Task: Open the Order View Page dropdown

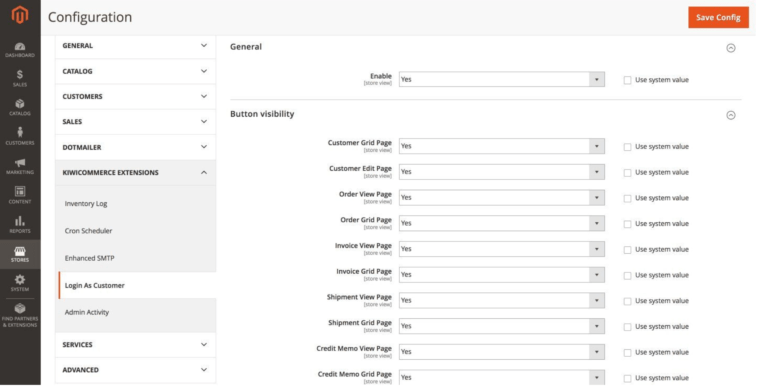Action: click(502, 197)
